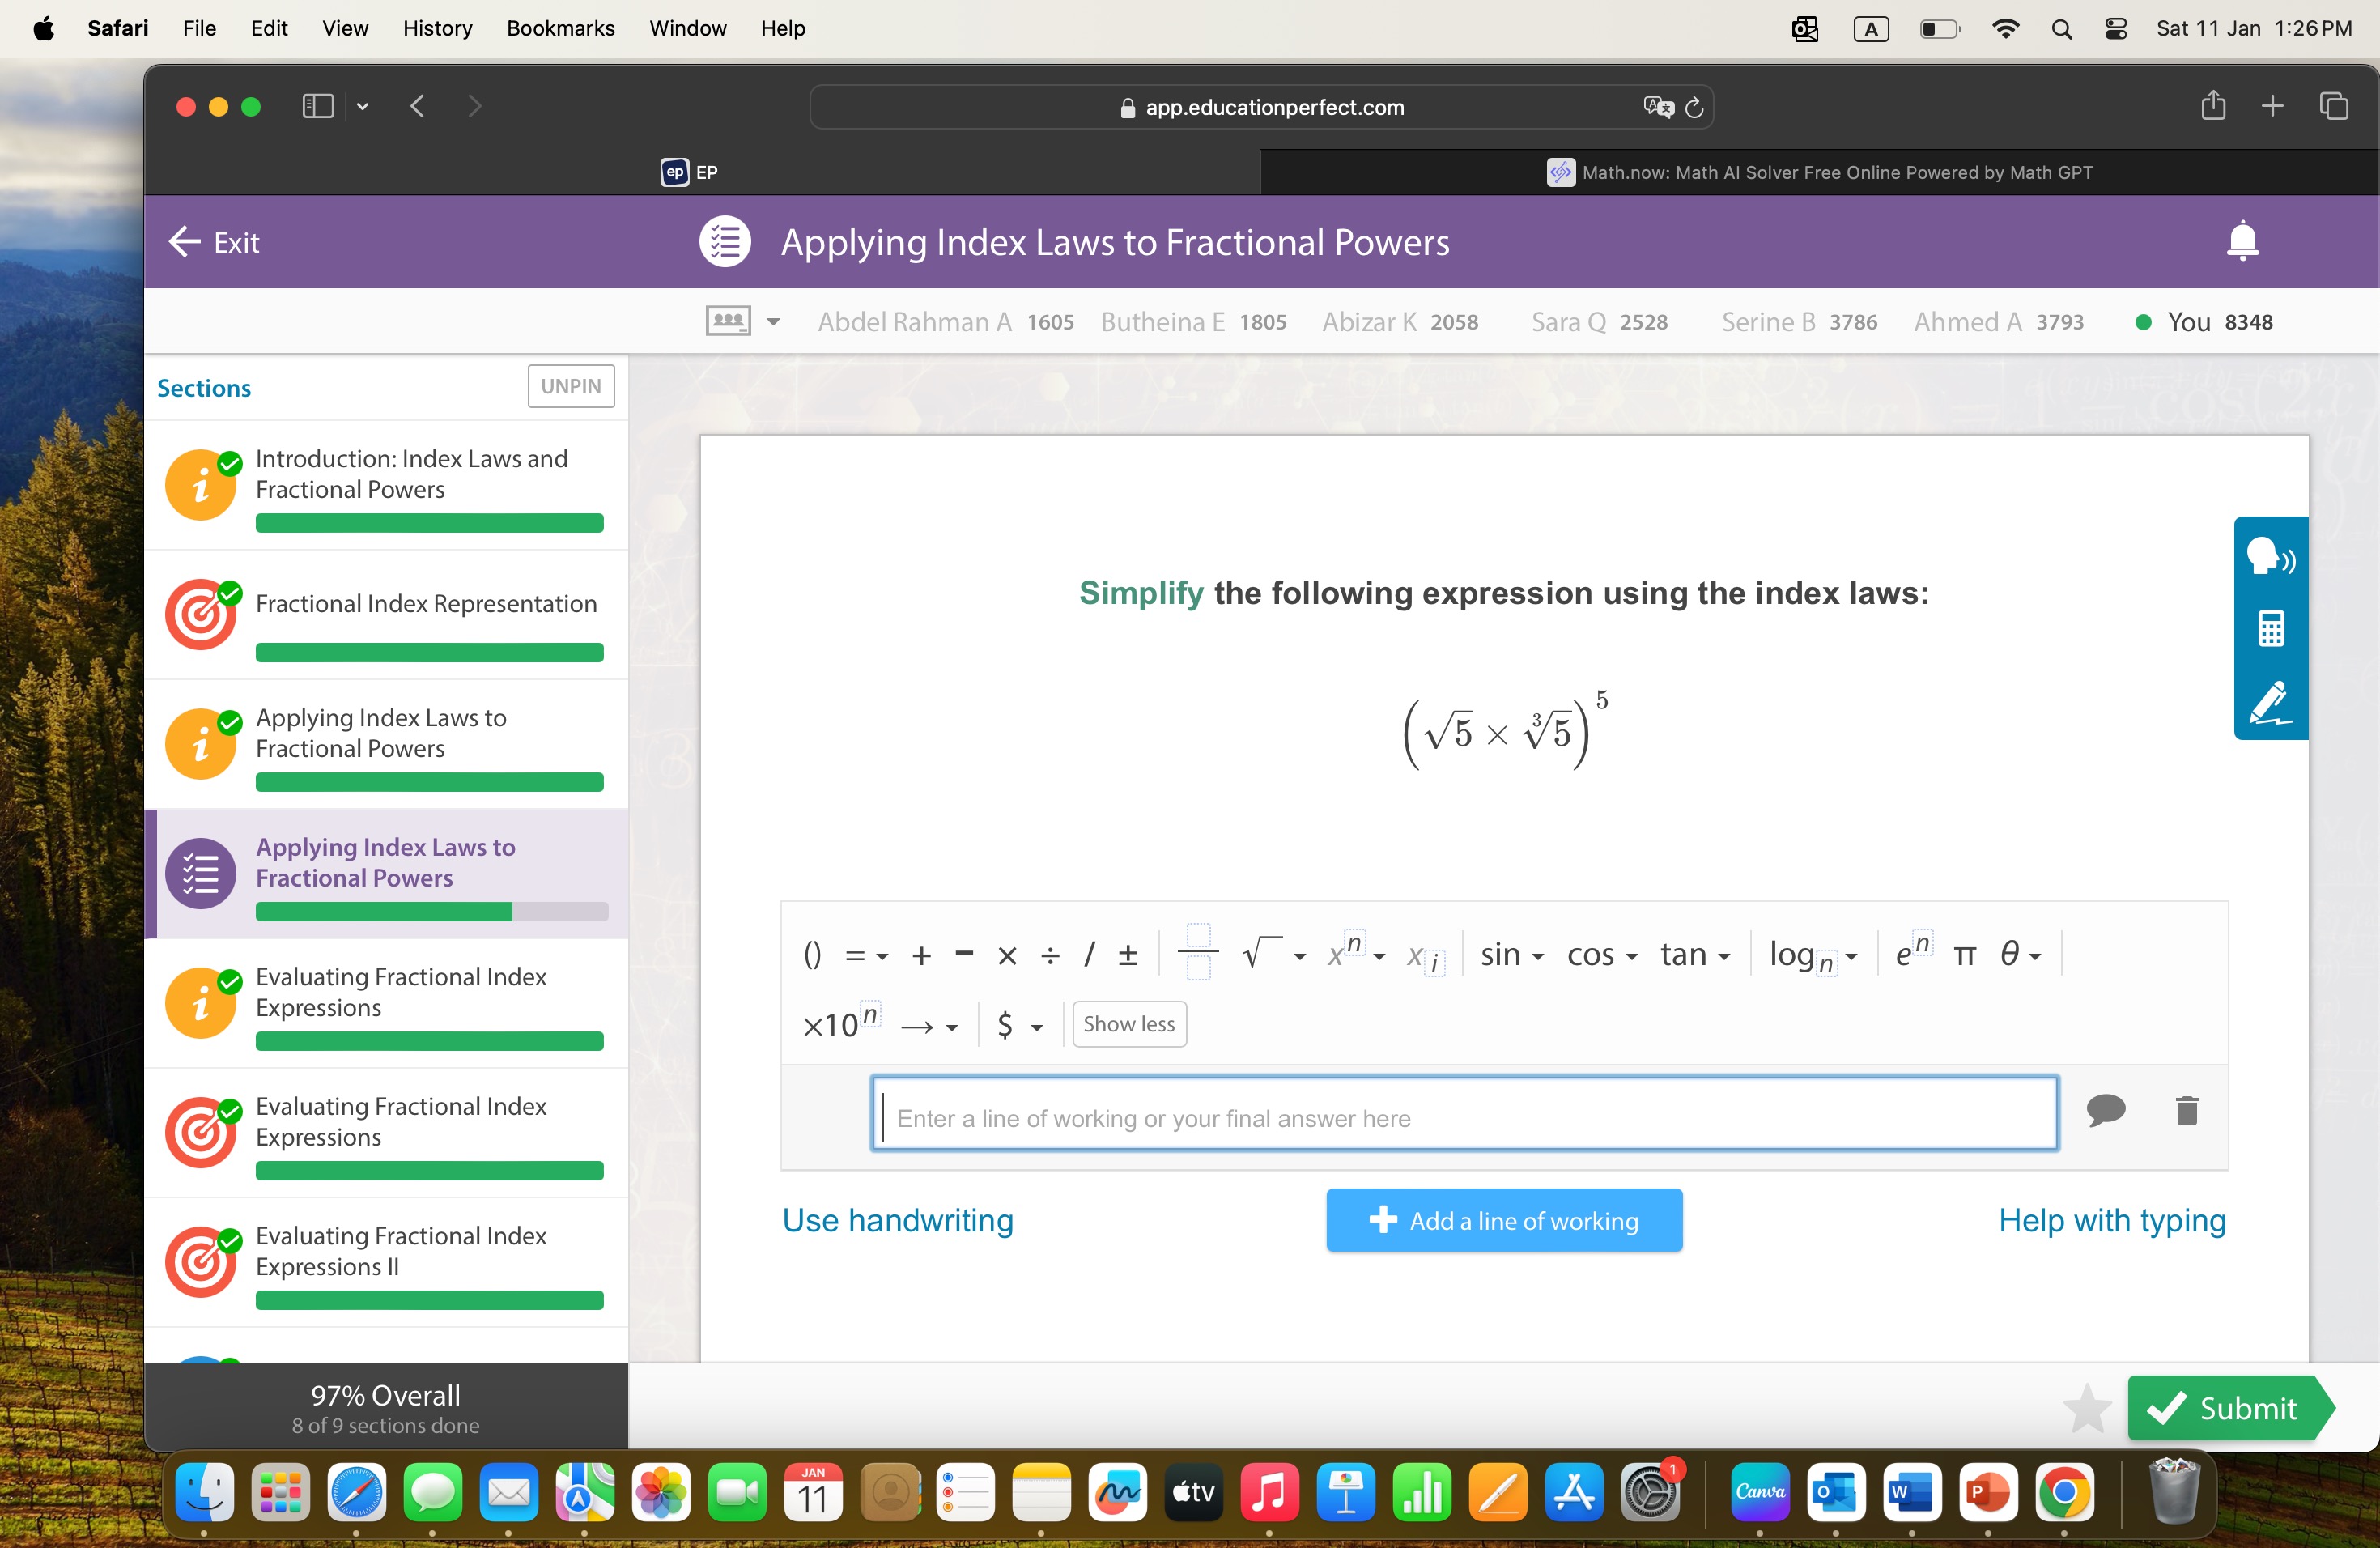The width and height of the screenshot is (2380, 1548).
Task: Insert the ×10 power n template
Action: [841, 1022]
